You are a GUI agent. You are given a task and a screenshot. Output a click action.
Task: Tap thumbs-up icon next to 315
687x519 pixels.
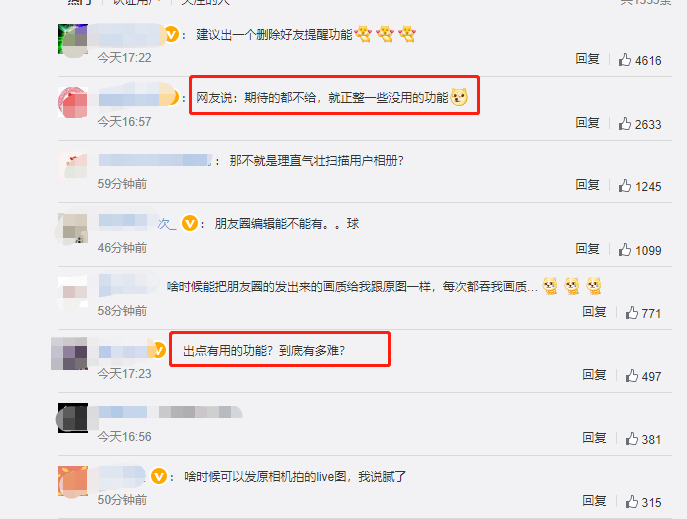pyautogui.click(x=632, y=501)
